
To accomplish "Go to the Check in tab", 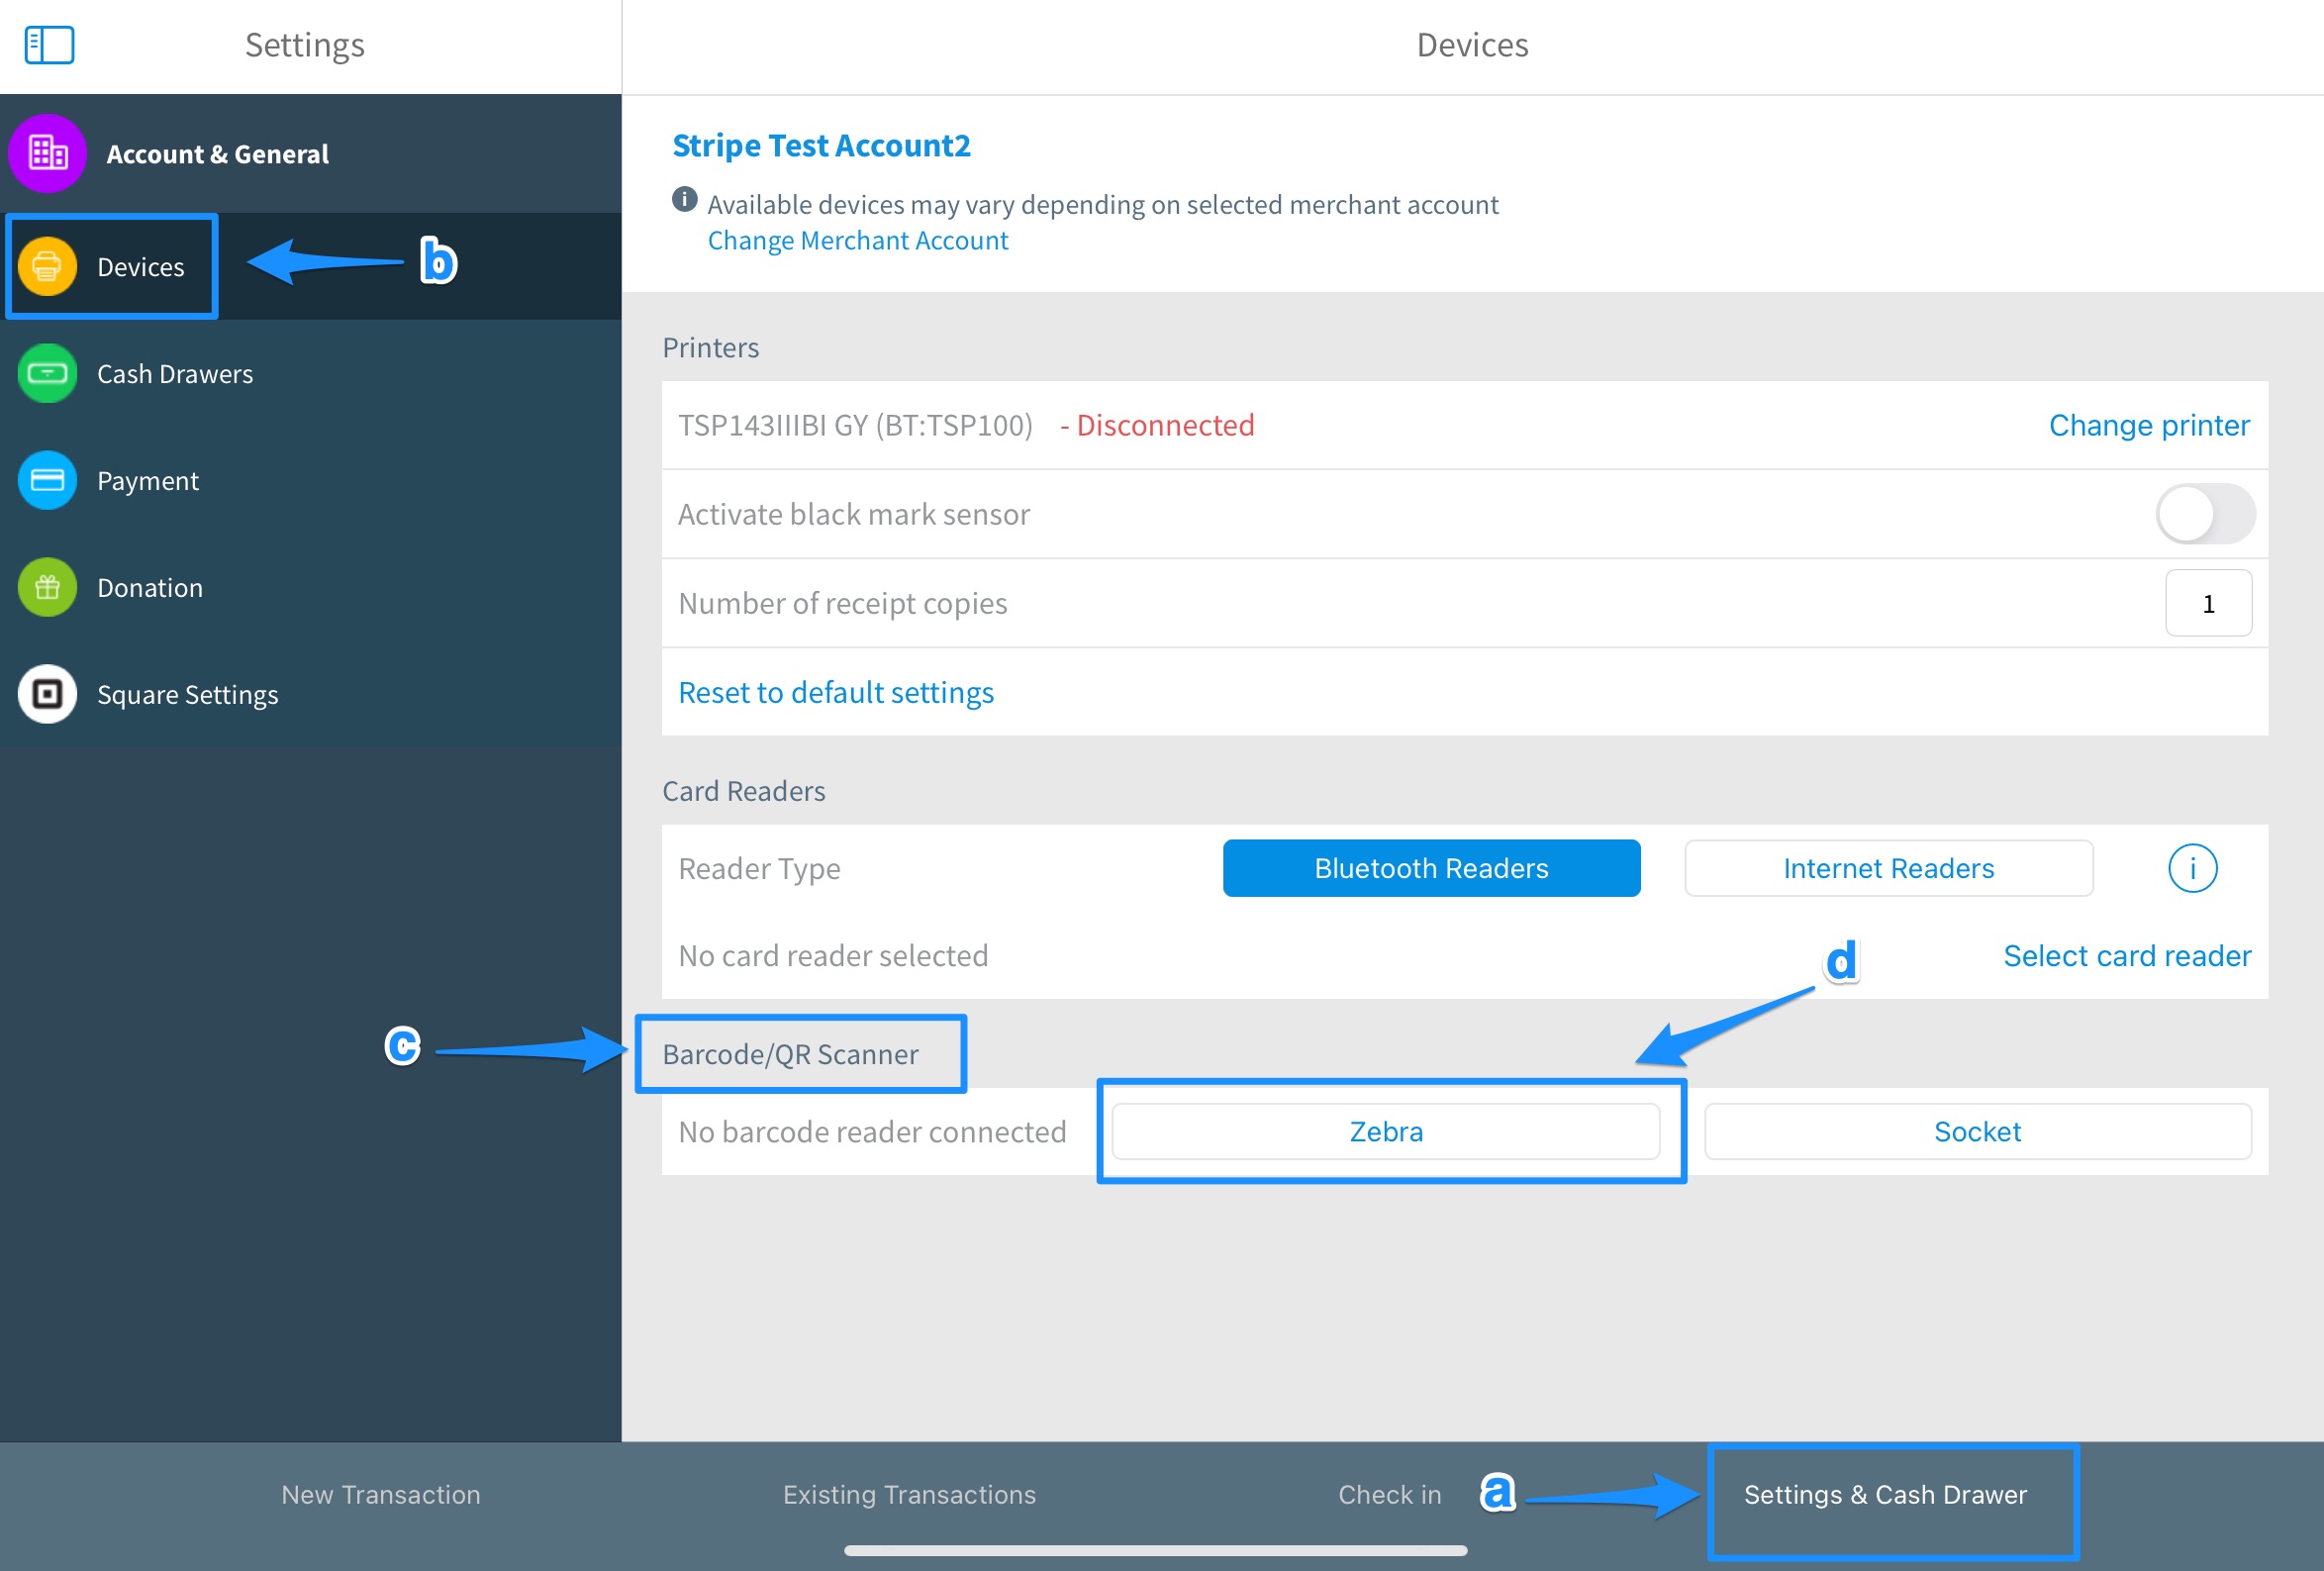I will tap(1389, 1494).
